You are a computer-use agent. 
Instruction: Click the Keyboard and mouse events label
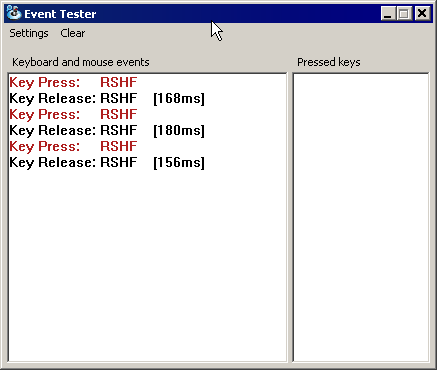click(x=81, y=62)
